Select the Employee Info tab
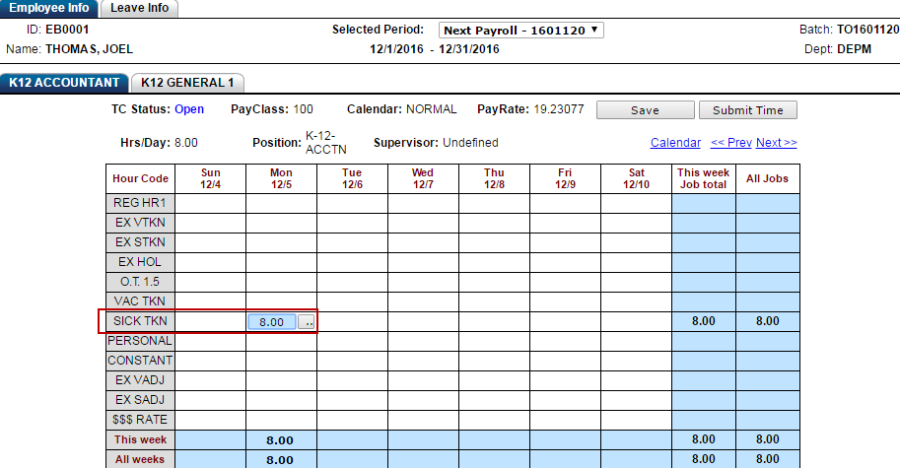Viewport: 900px width, 468px height. coord(49,8)
